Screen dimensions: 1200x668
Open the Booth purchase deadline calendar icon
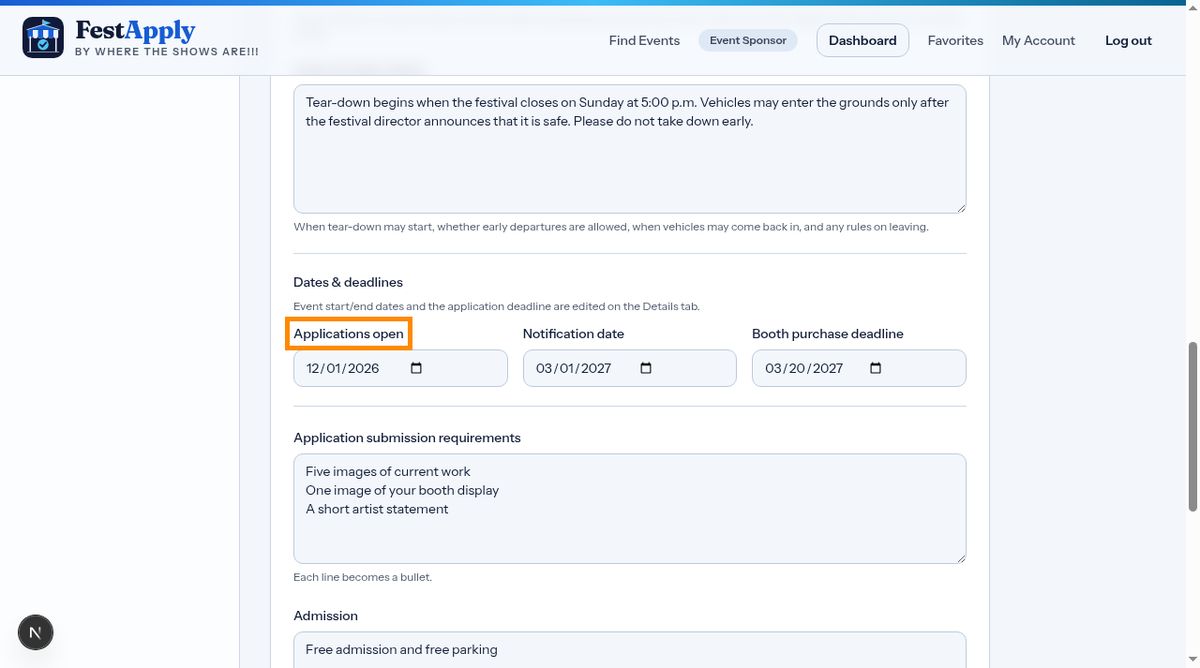click(x=876, y=368)
